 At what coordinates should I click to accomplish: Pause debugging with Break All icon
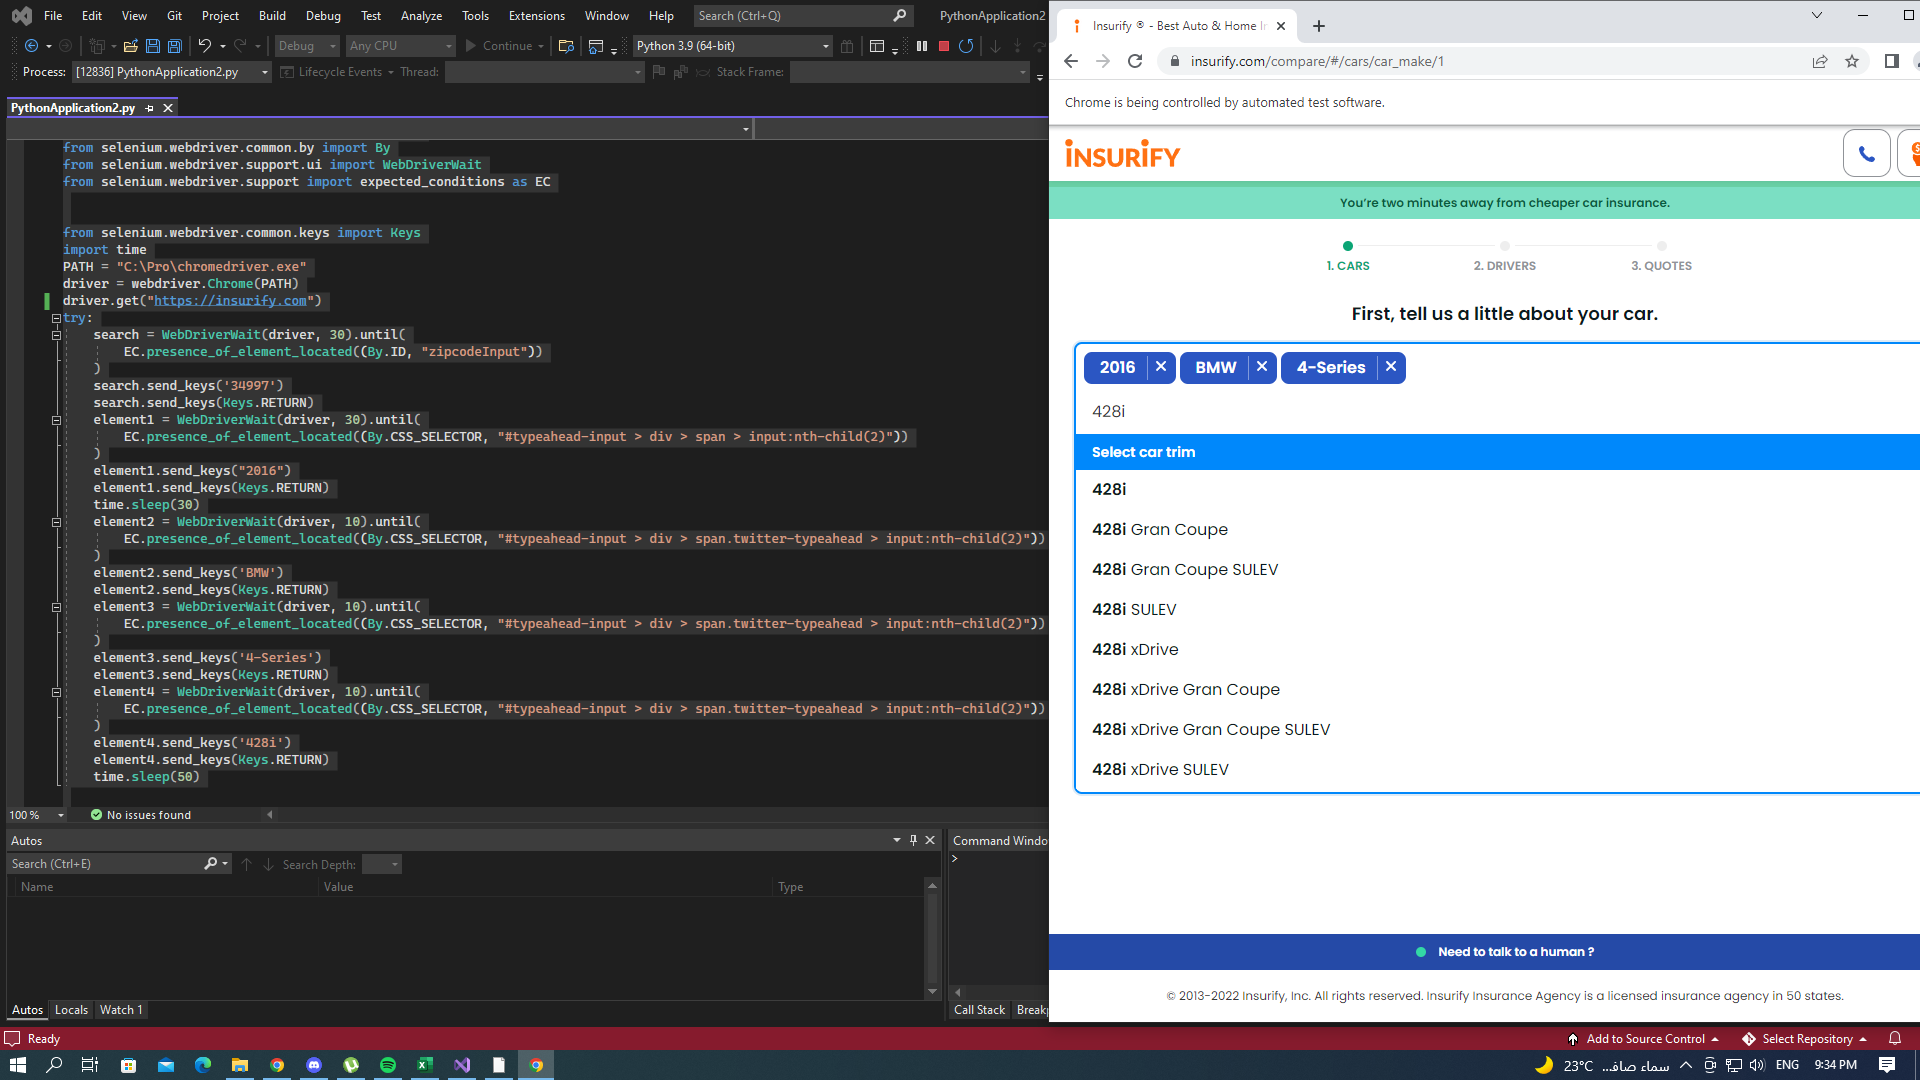tap(922, 46)
